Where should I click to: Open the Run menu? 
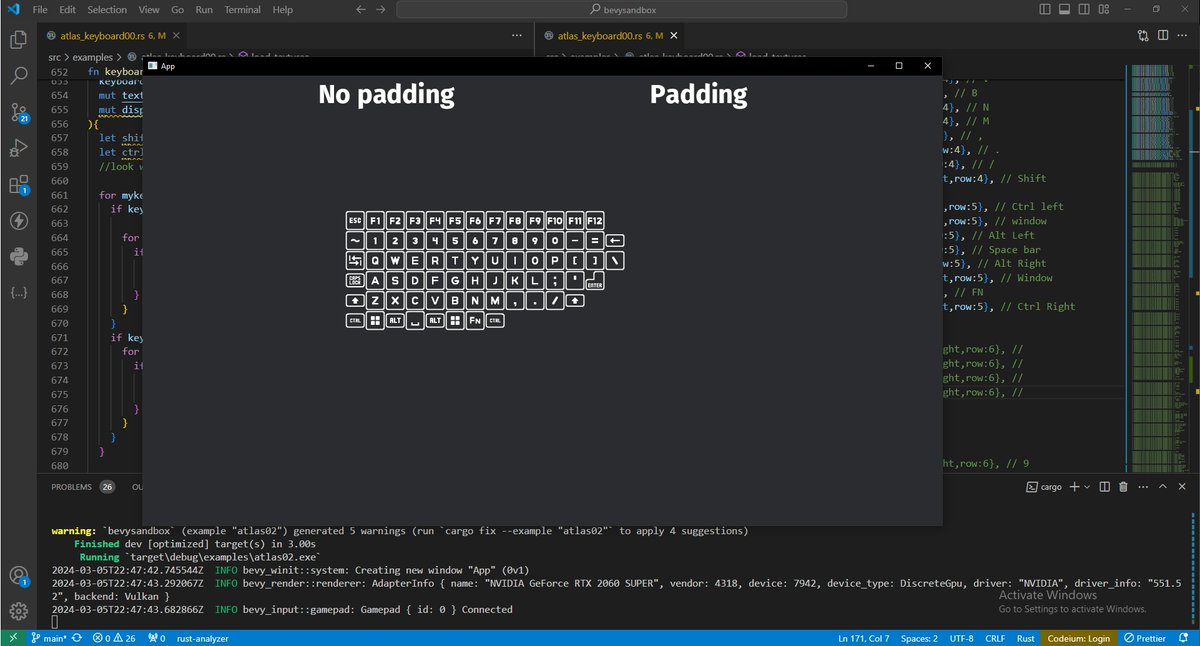click(204, 9)
